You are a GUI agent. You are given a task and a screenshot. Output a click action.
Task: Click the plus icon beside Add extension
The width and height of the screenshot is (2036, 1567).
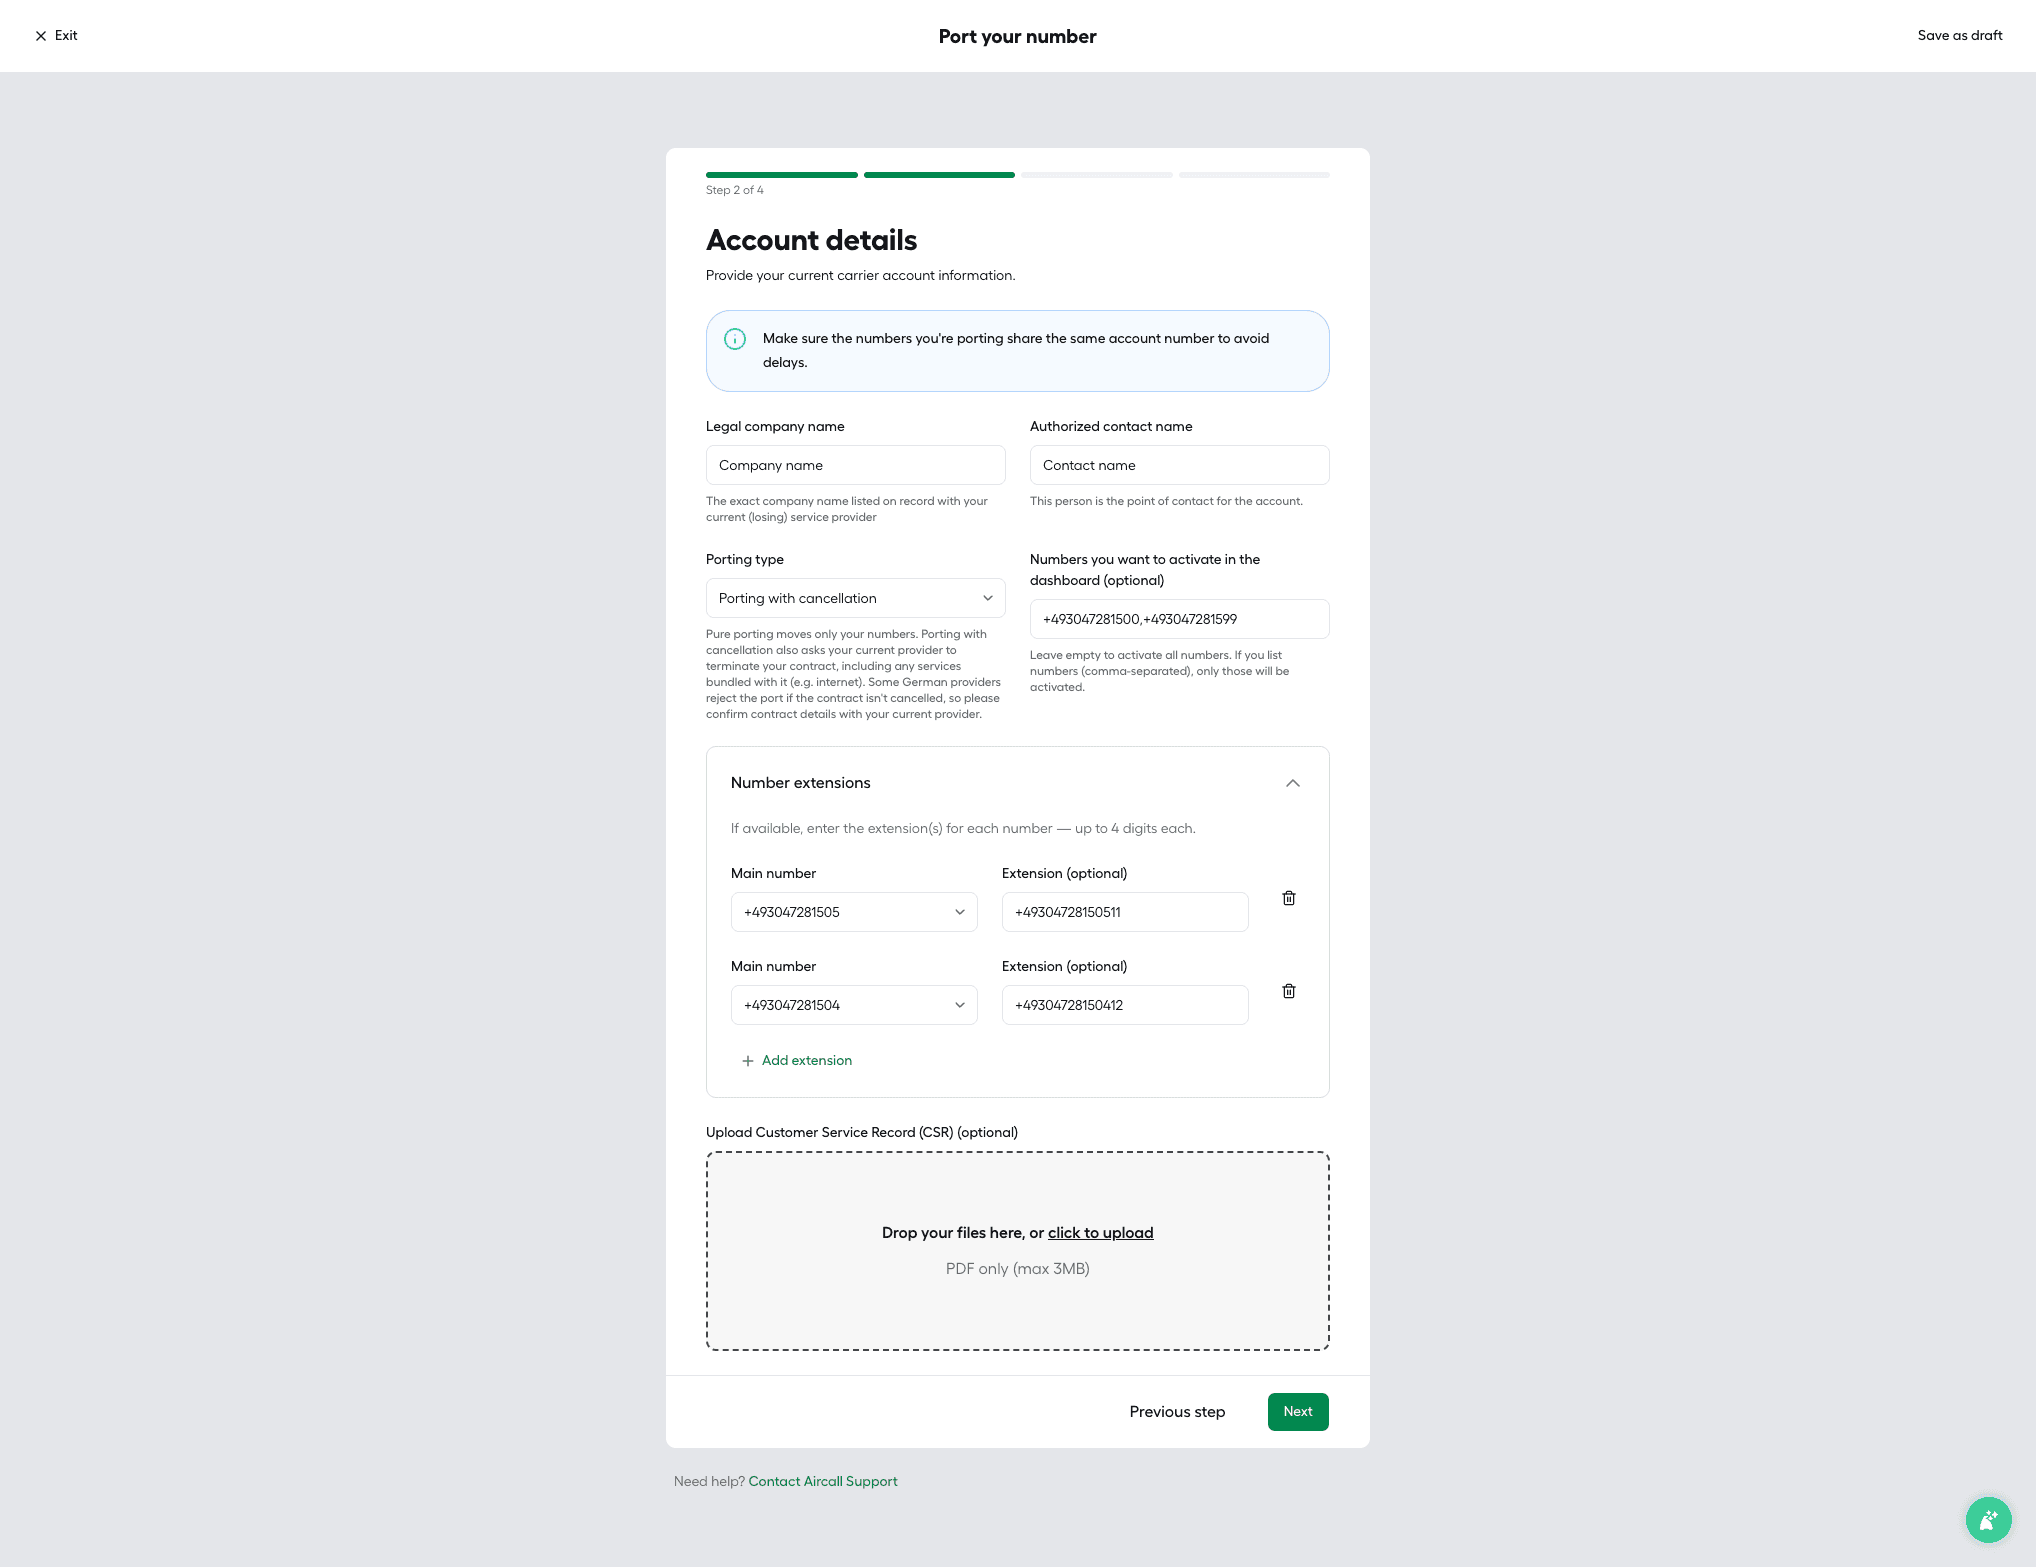click(748, 1061)
